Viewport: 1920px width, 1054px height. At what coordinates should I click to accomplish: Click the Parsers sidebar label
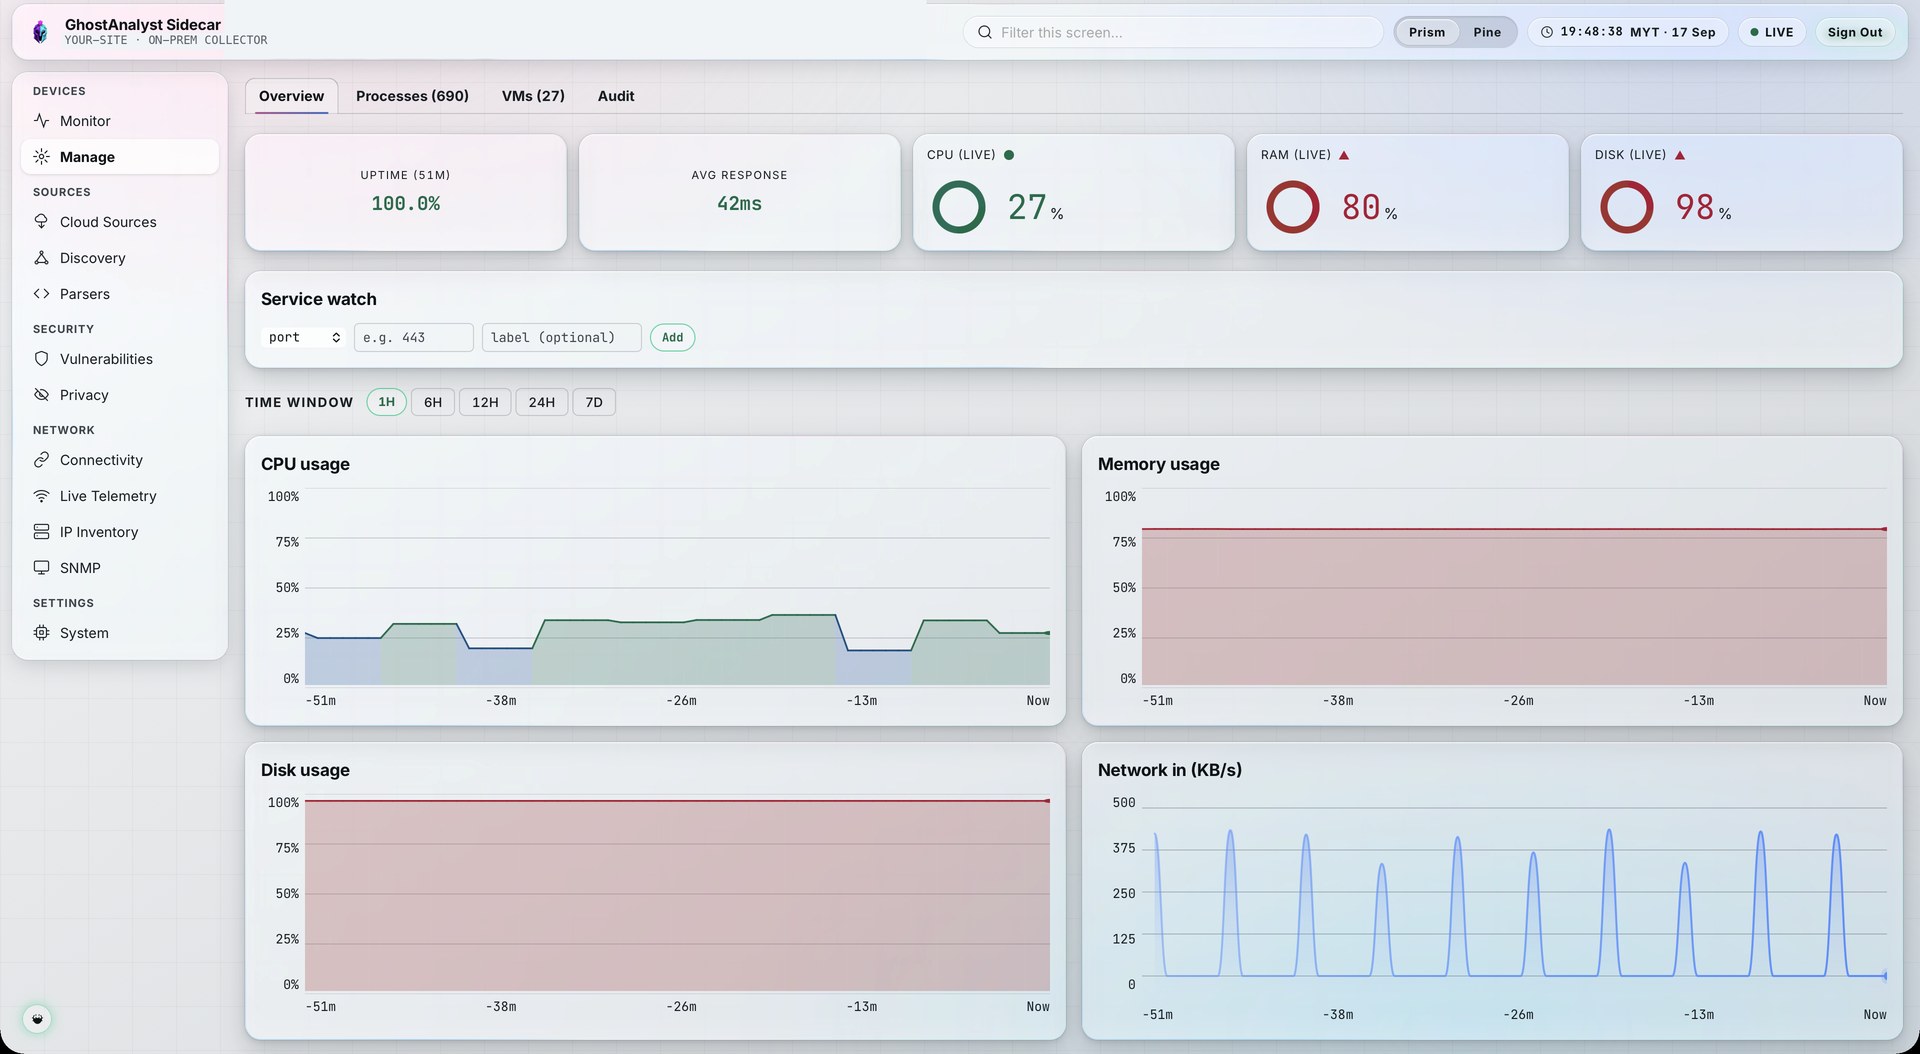(x=85, y=294)
